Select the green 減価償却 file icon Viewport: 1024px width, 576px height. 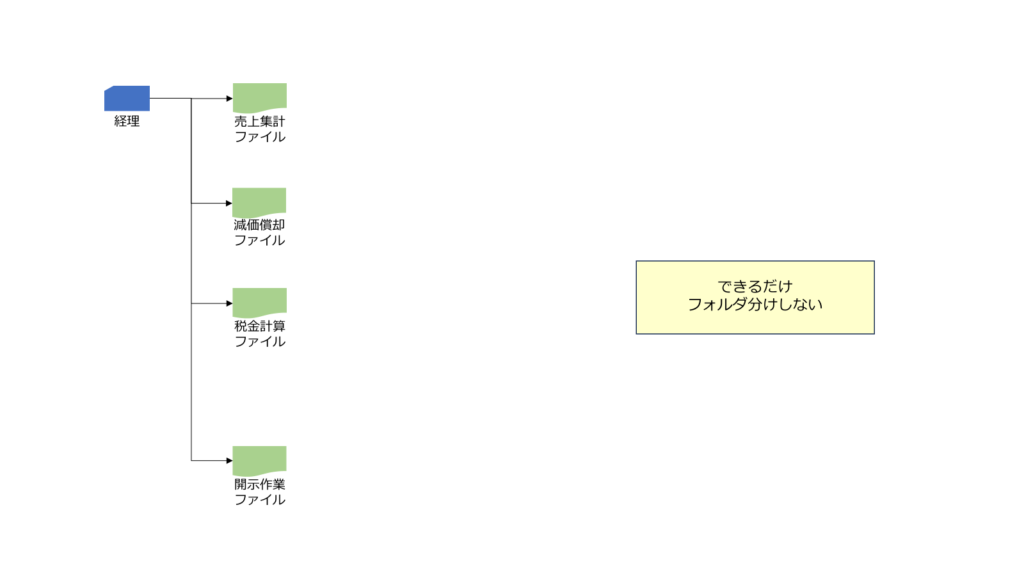tap(259, 202)
